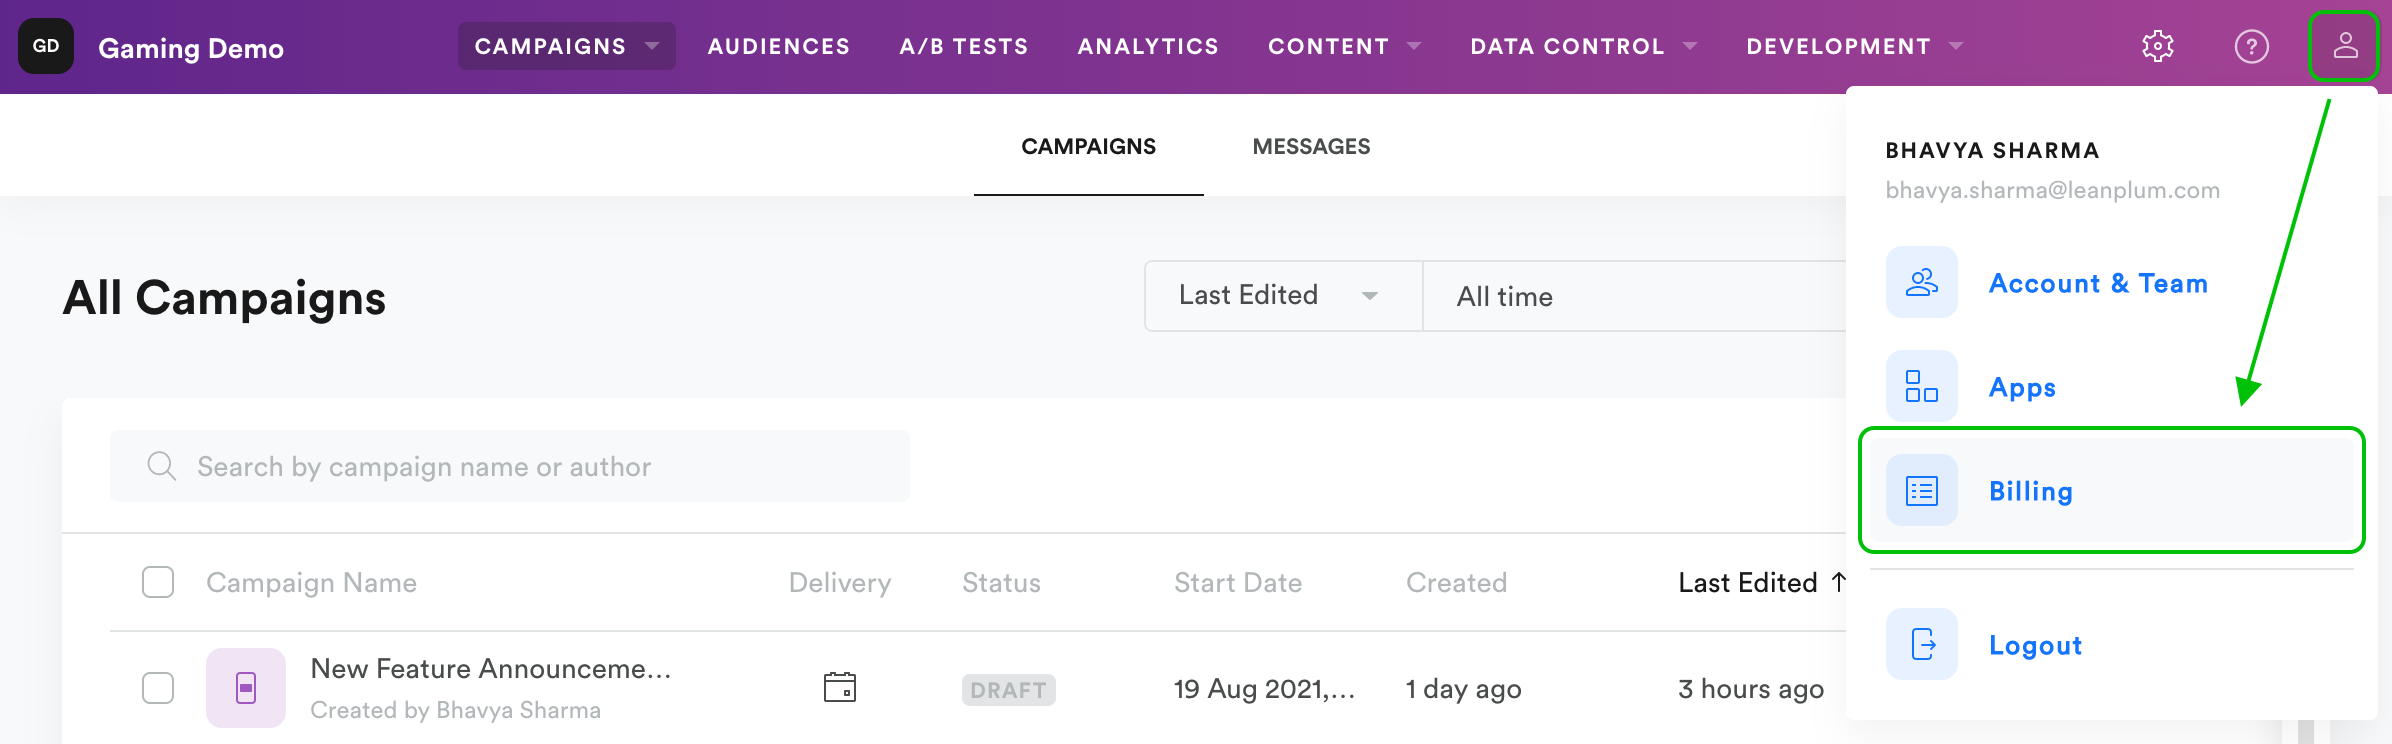
Task: Click the Logout link
Action: click(x=2035, y=645)
